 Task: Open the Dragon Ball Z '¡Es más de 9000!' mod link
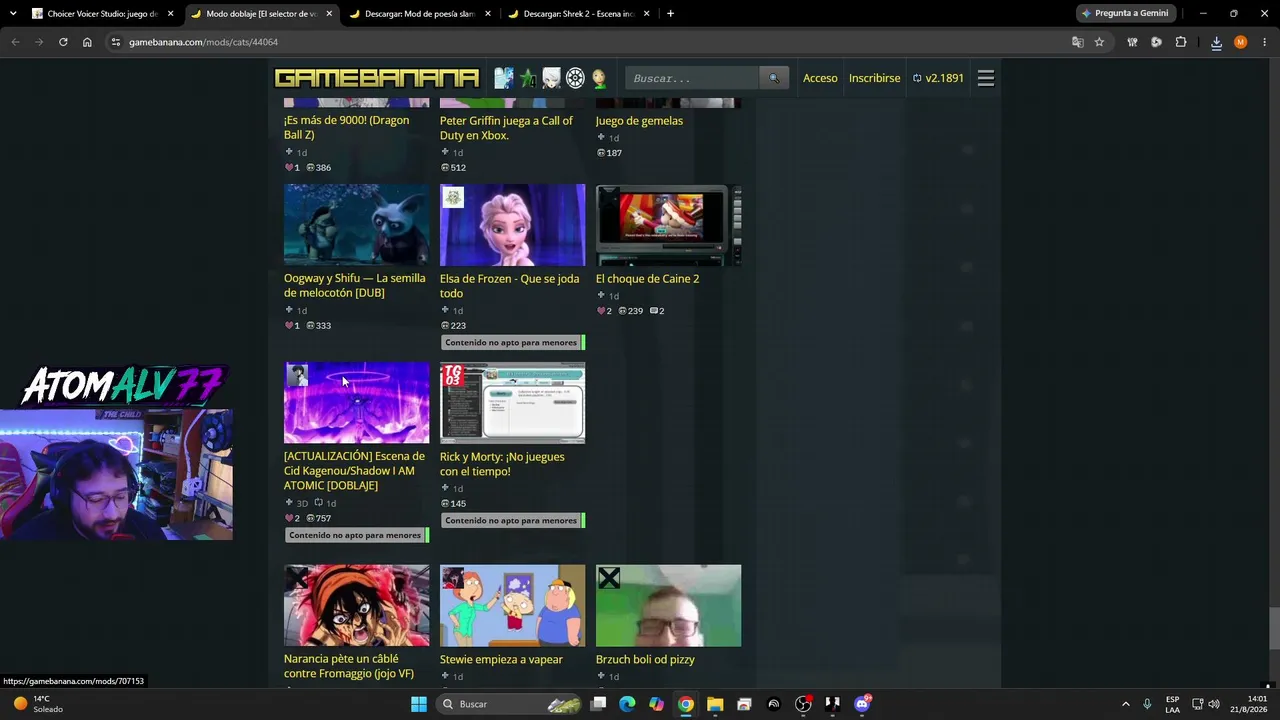[x=346, y=128]
